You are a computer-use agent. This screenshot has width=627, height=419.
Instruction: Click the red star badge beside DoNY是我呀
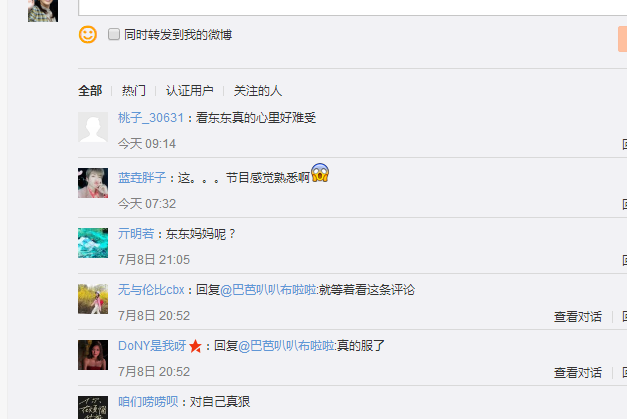coord(196,346)
